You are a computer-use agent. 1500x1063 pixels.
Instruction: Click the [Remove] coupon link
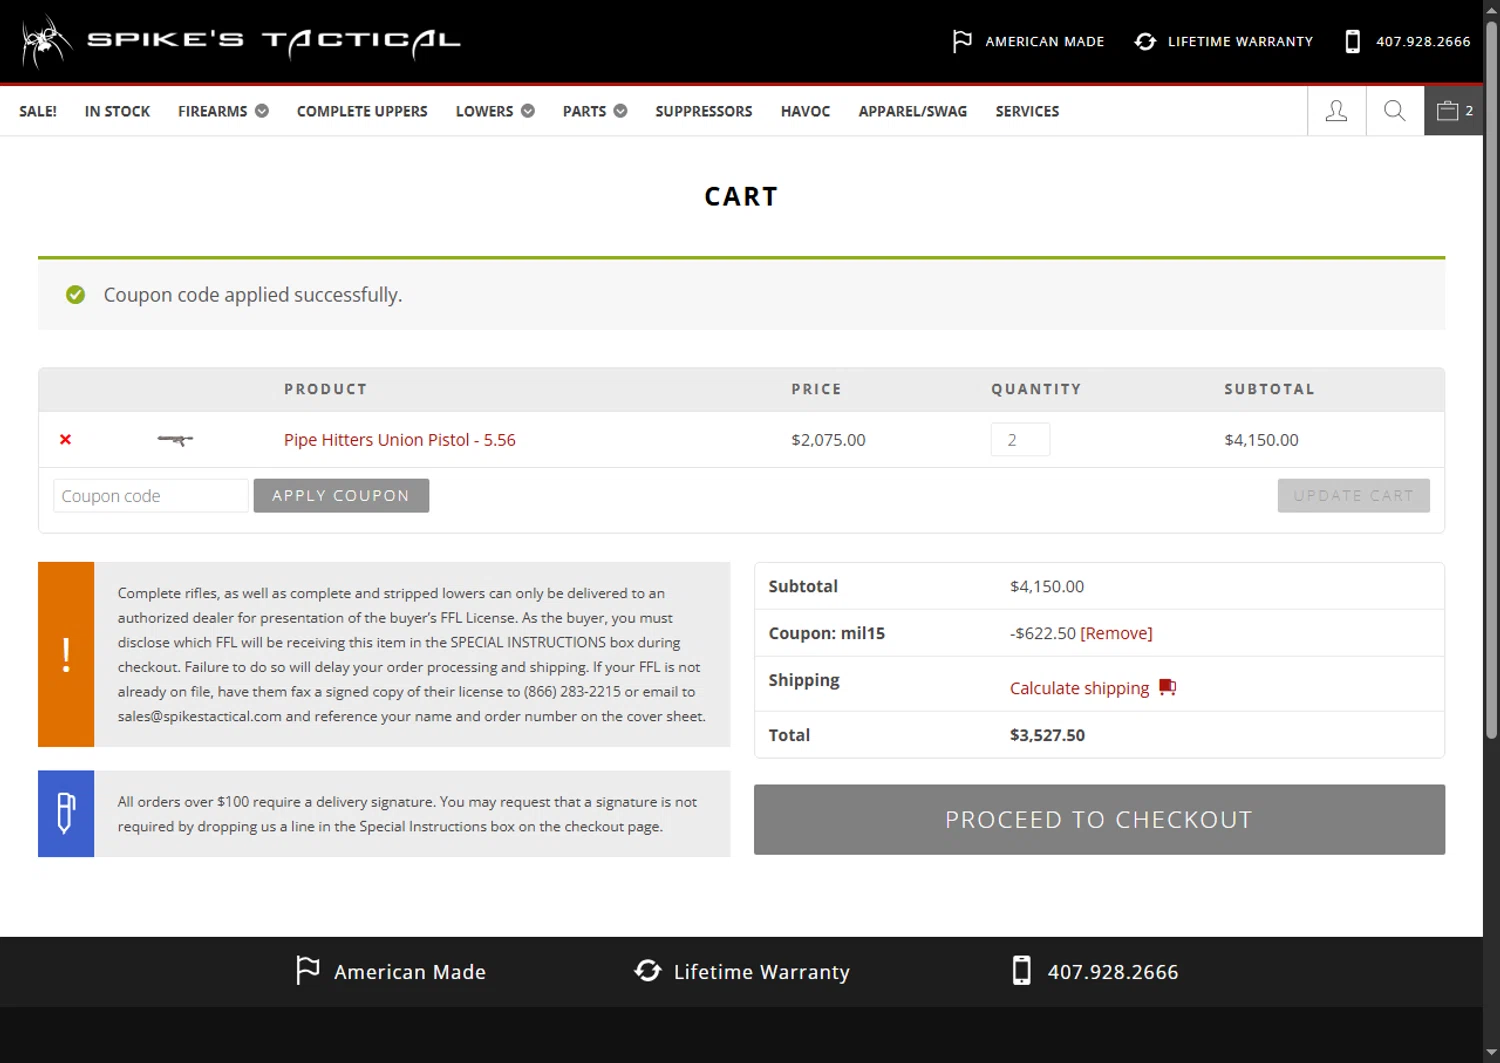[1116, 633]
